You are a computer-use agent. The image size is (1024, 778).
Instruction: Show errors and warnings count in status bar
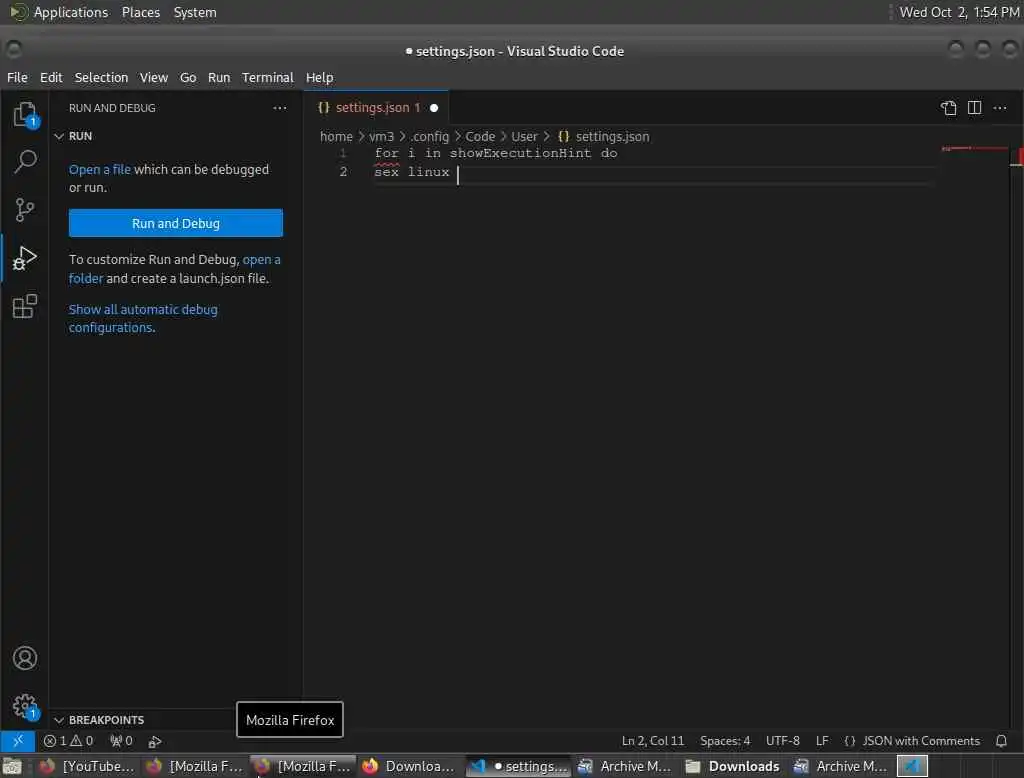(x=69, y=741)
